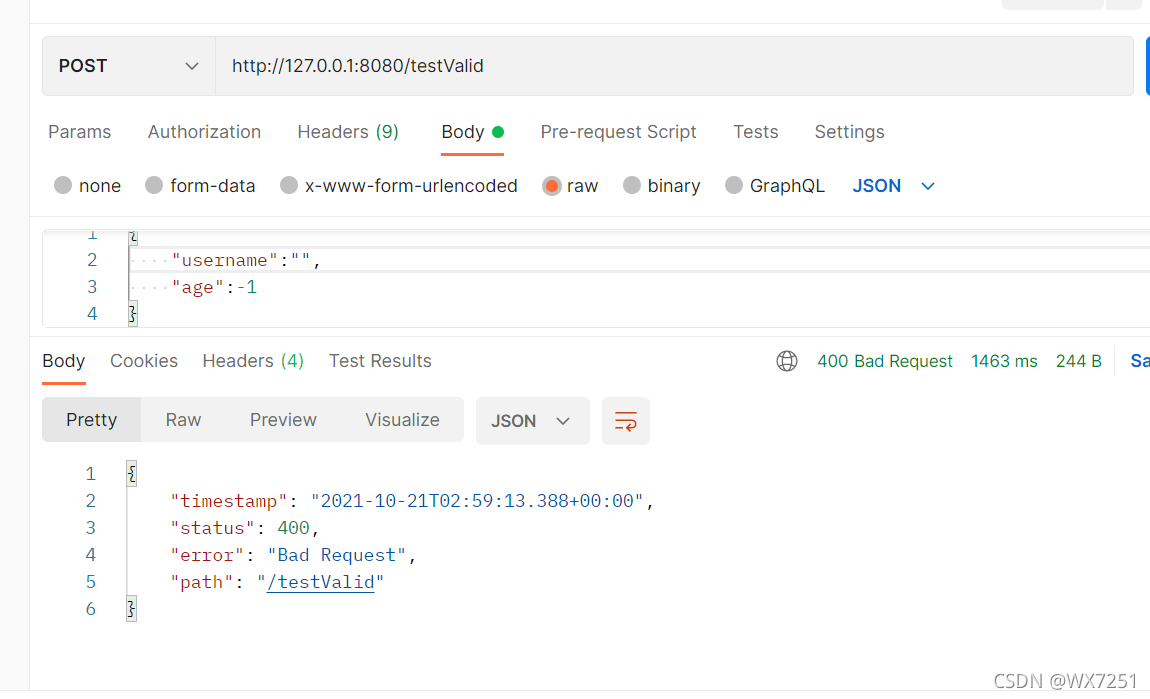The width and height of the screenshot is (1150, 699).
Task: Select the none body radio button
Action: pyautogui.click(x=64, y=186)
